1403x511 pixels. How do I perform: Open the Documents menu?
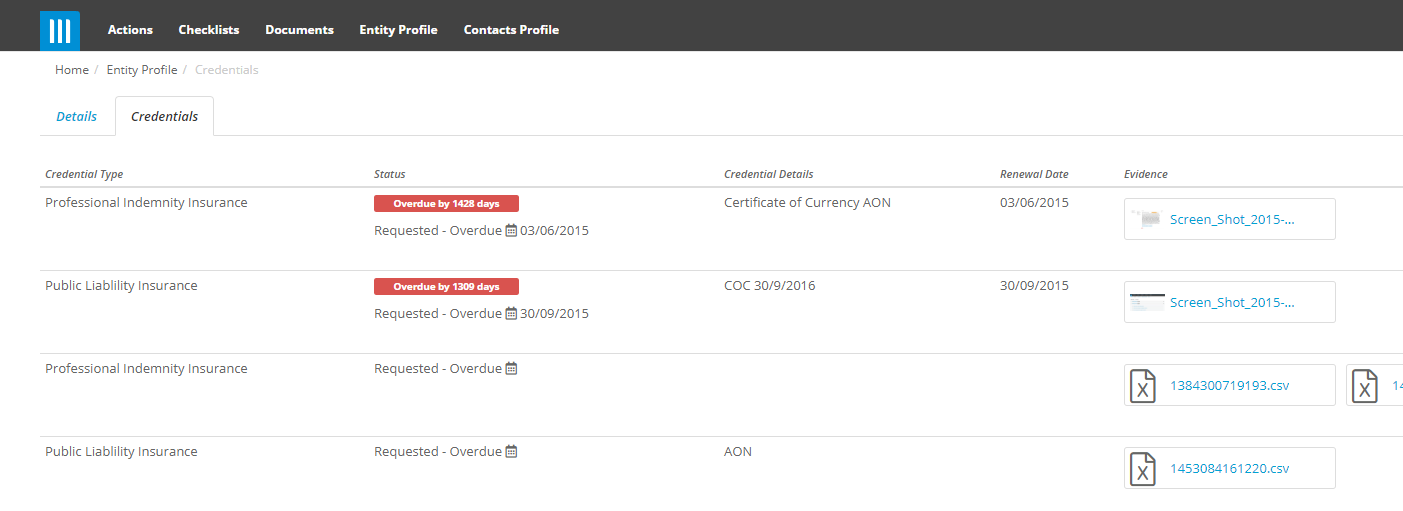pyautogui.click(x=299, y=30)
